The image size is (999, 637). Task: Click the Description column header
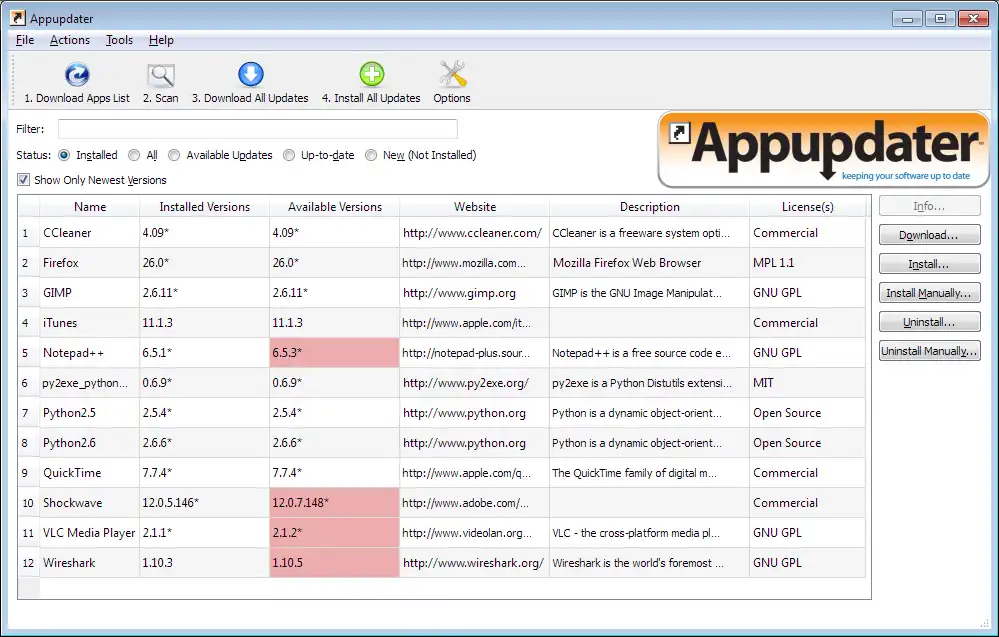pos(649,207)
